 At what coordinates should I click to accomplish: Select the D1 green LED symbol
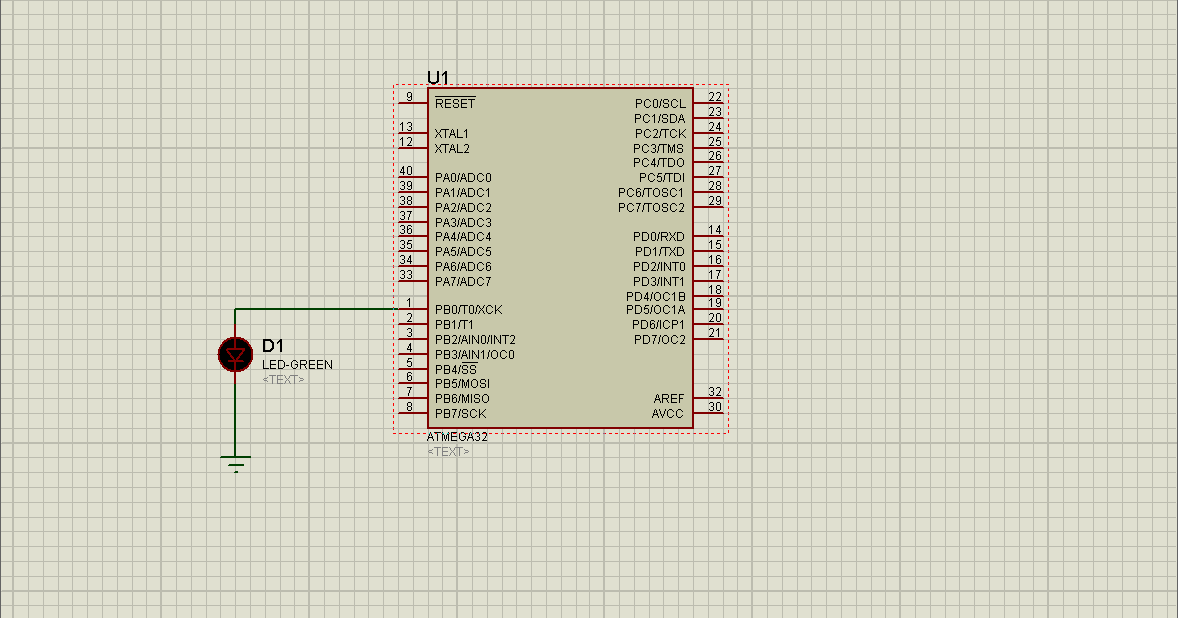tap(235, 354)
